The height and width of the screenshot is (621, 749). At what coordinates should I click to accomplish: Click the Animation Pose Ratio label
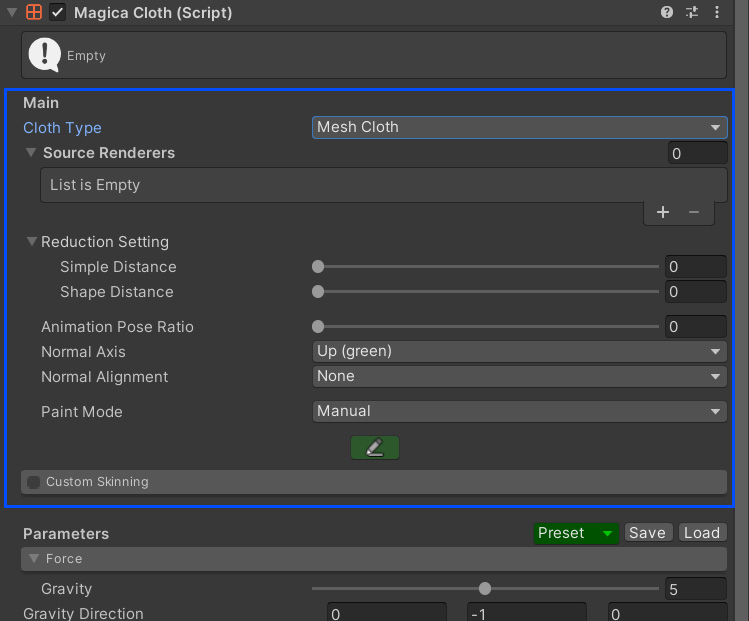pos(118,327)
